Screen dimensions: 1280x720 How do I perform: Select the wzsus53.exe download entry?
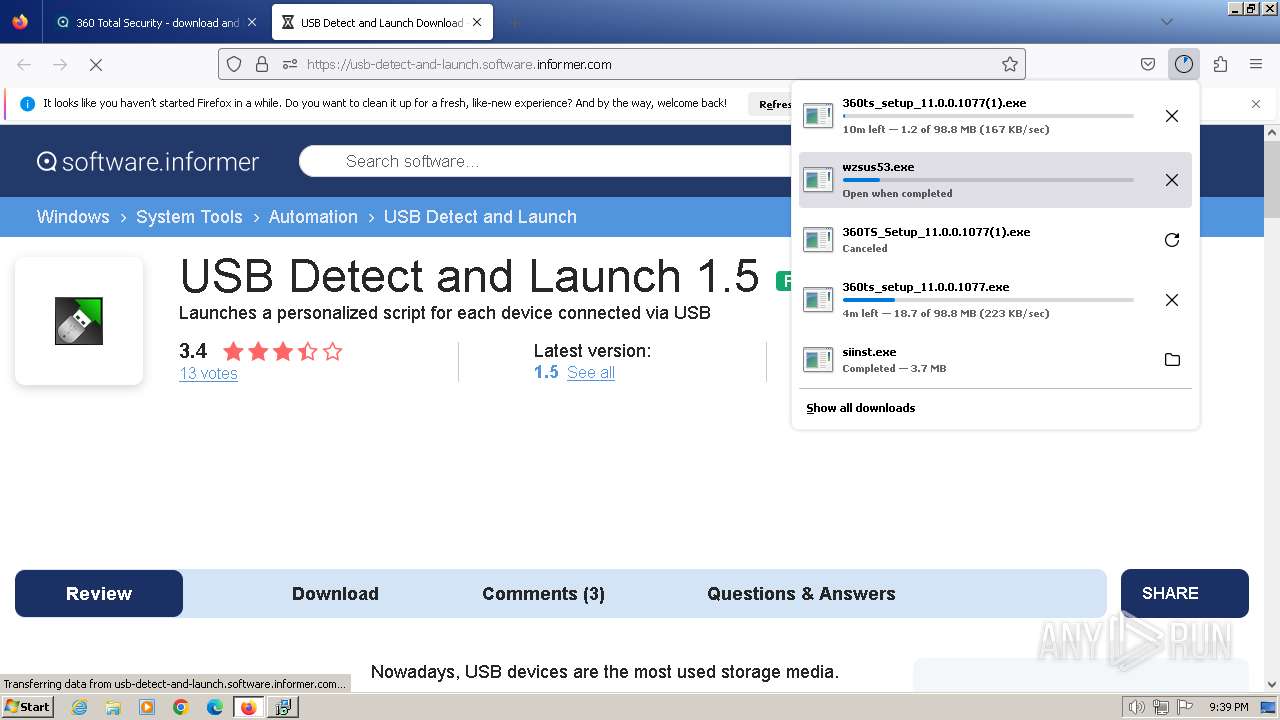pos(995,180)
